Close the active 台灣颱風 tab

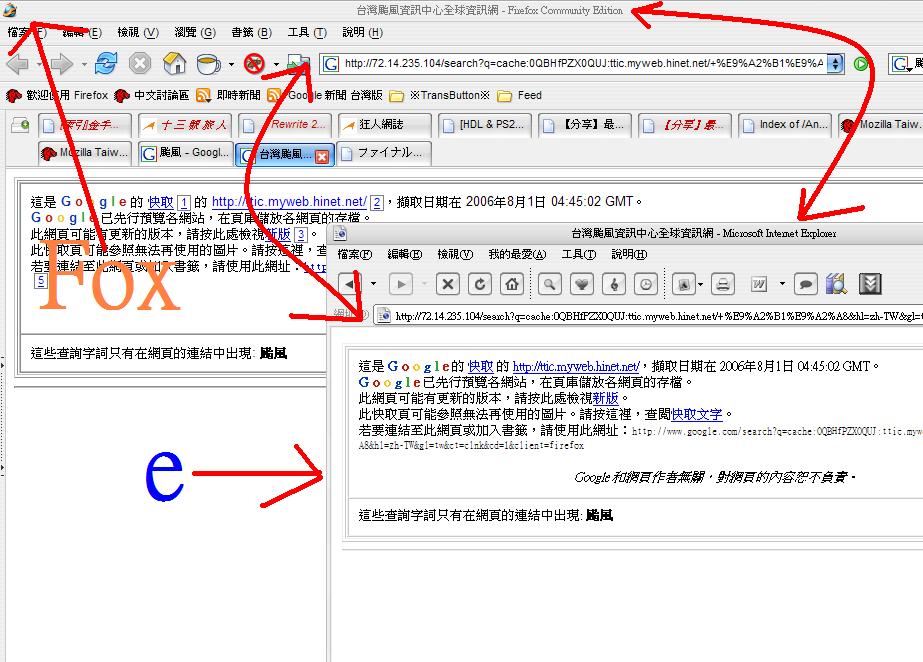[x=322, y=156]
